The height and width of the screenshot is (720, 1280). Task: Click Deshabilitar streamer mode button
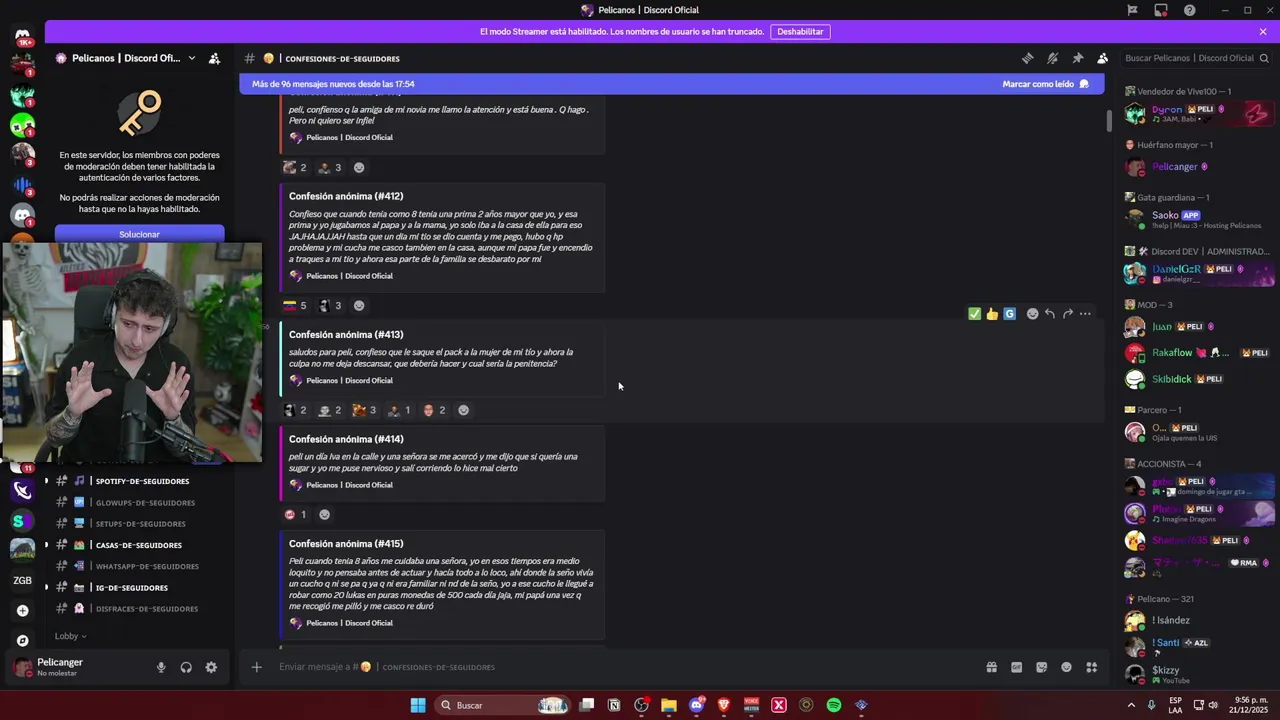coord(800,31)
